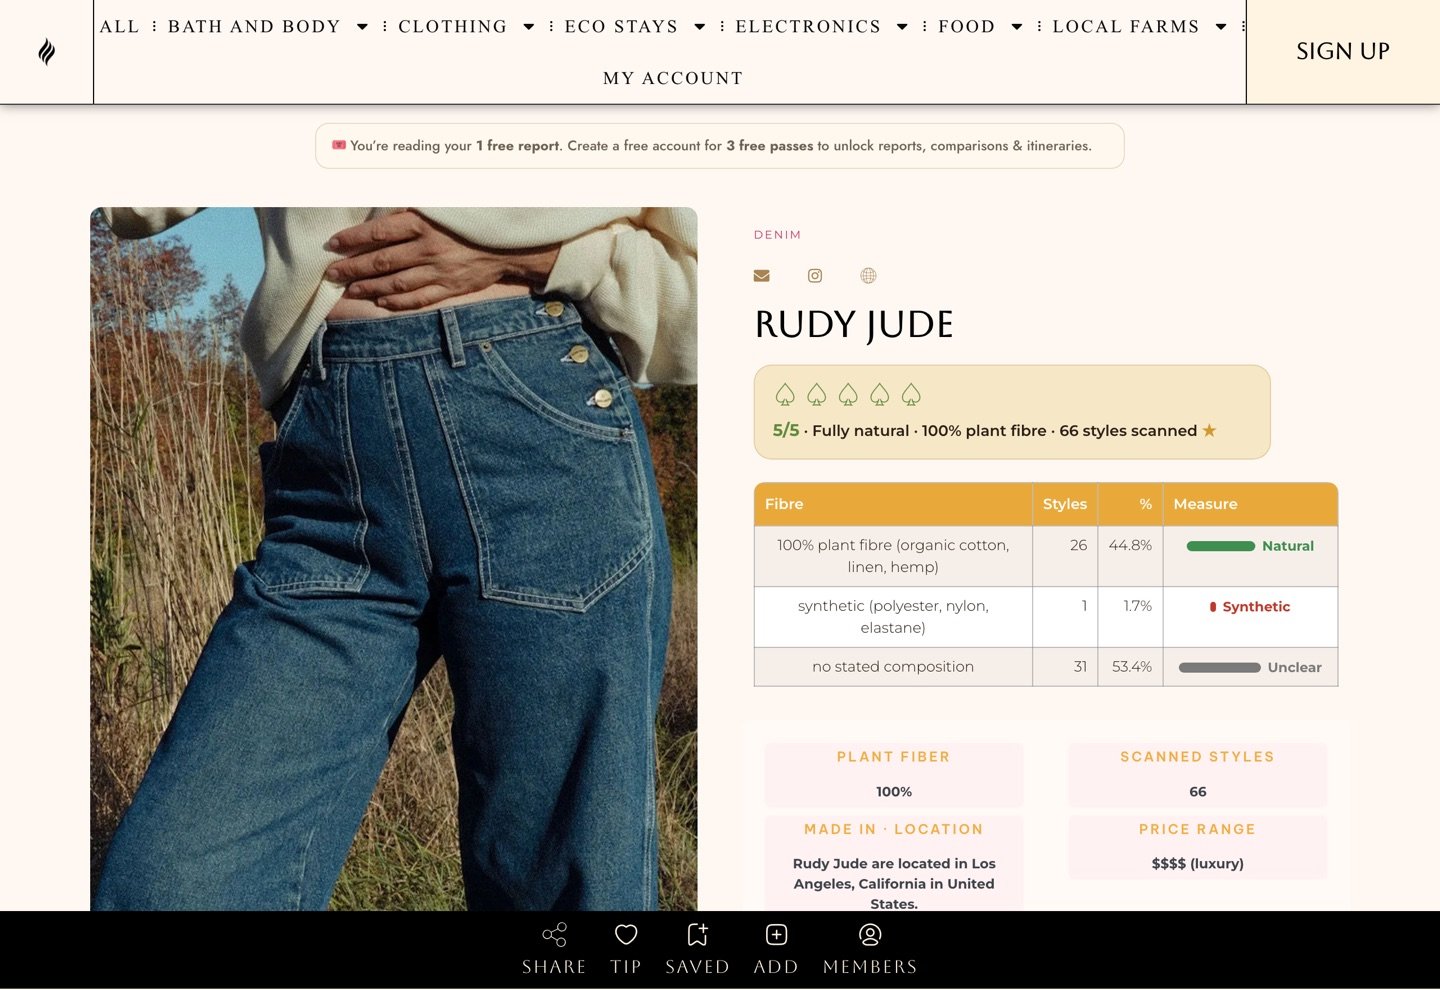
Task: Open the Instagram icon for Rudy Jude
Action: click(815, 276)
